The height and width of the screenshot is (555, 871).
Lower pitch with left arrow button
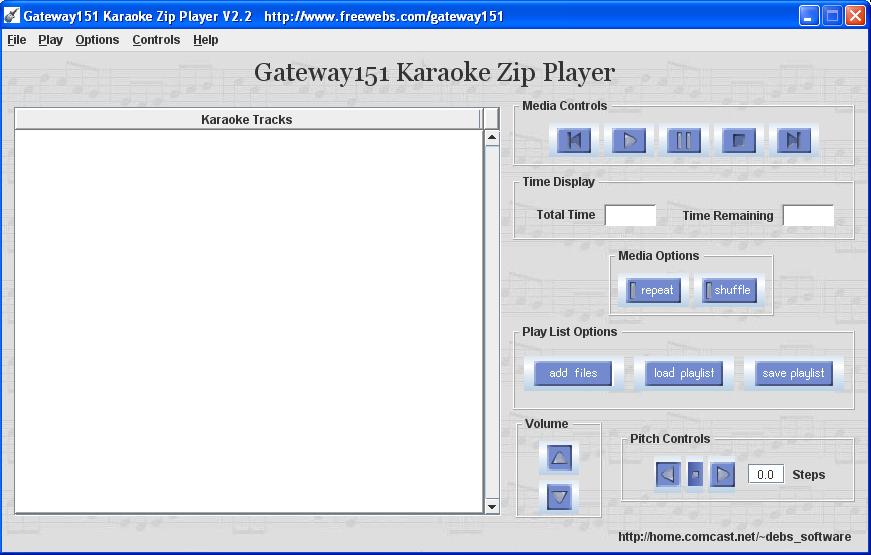point(668,474)
